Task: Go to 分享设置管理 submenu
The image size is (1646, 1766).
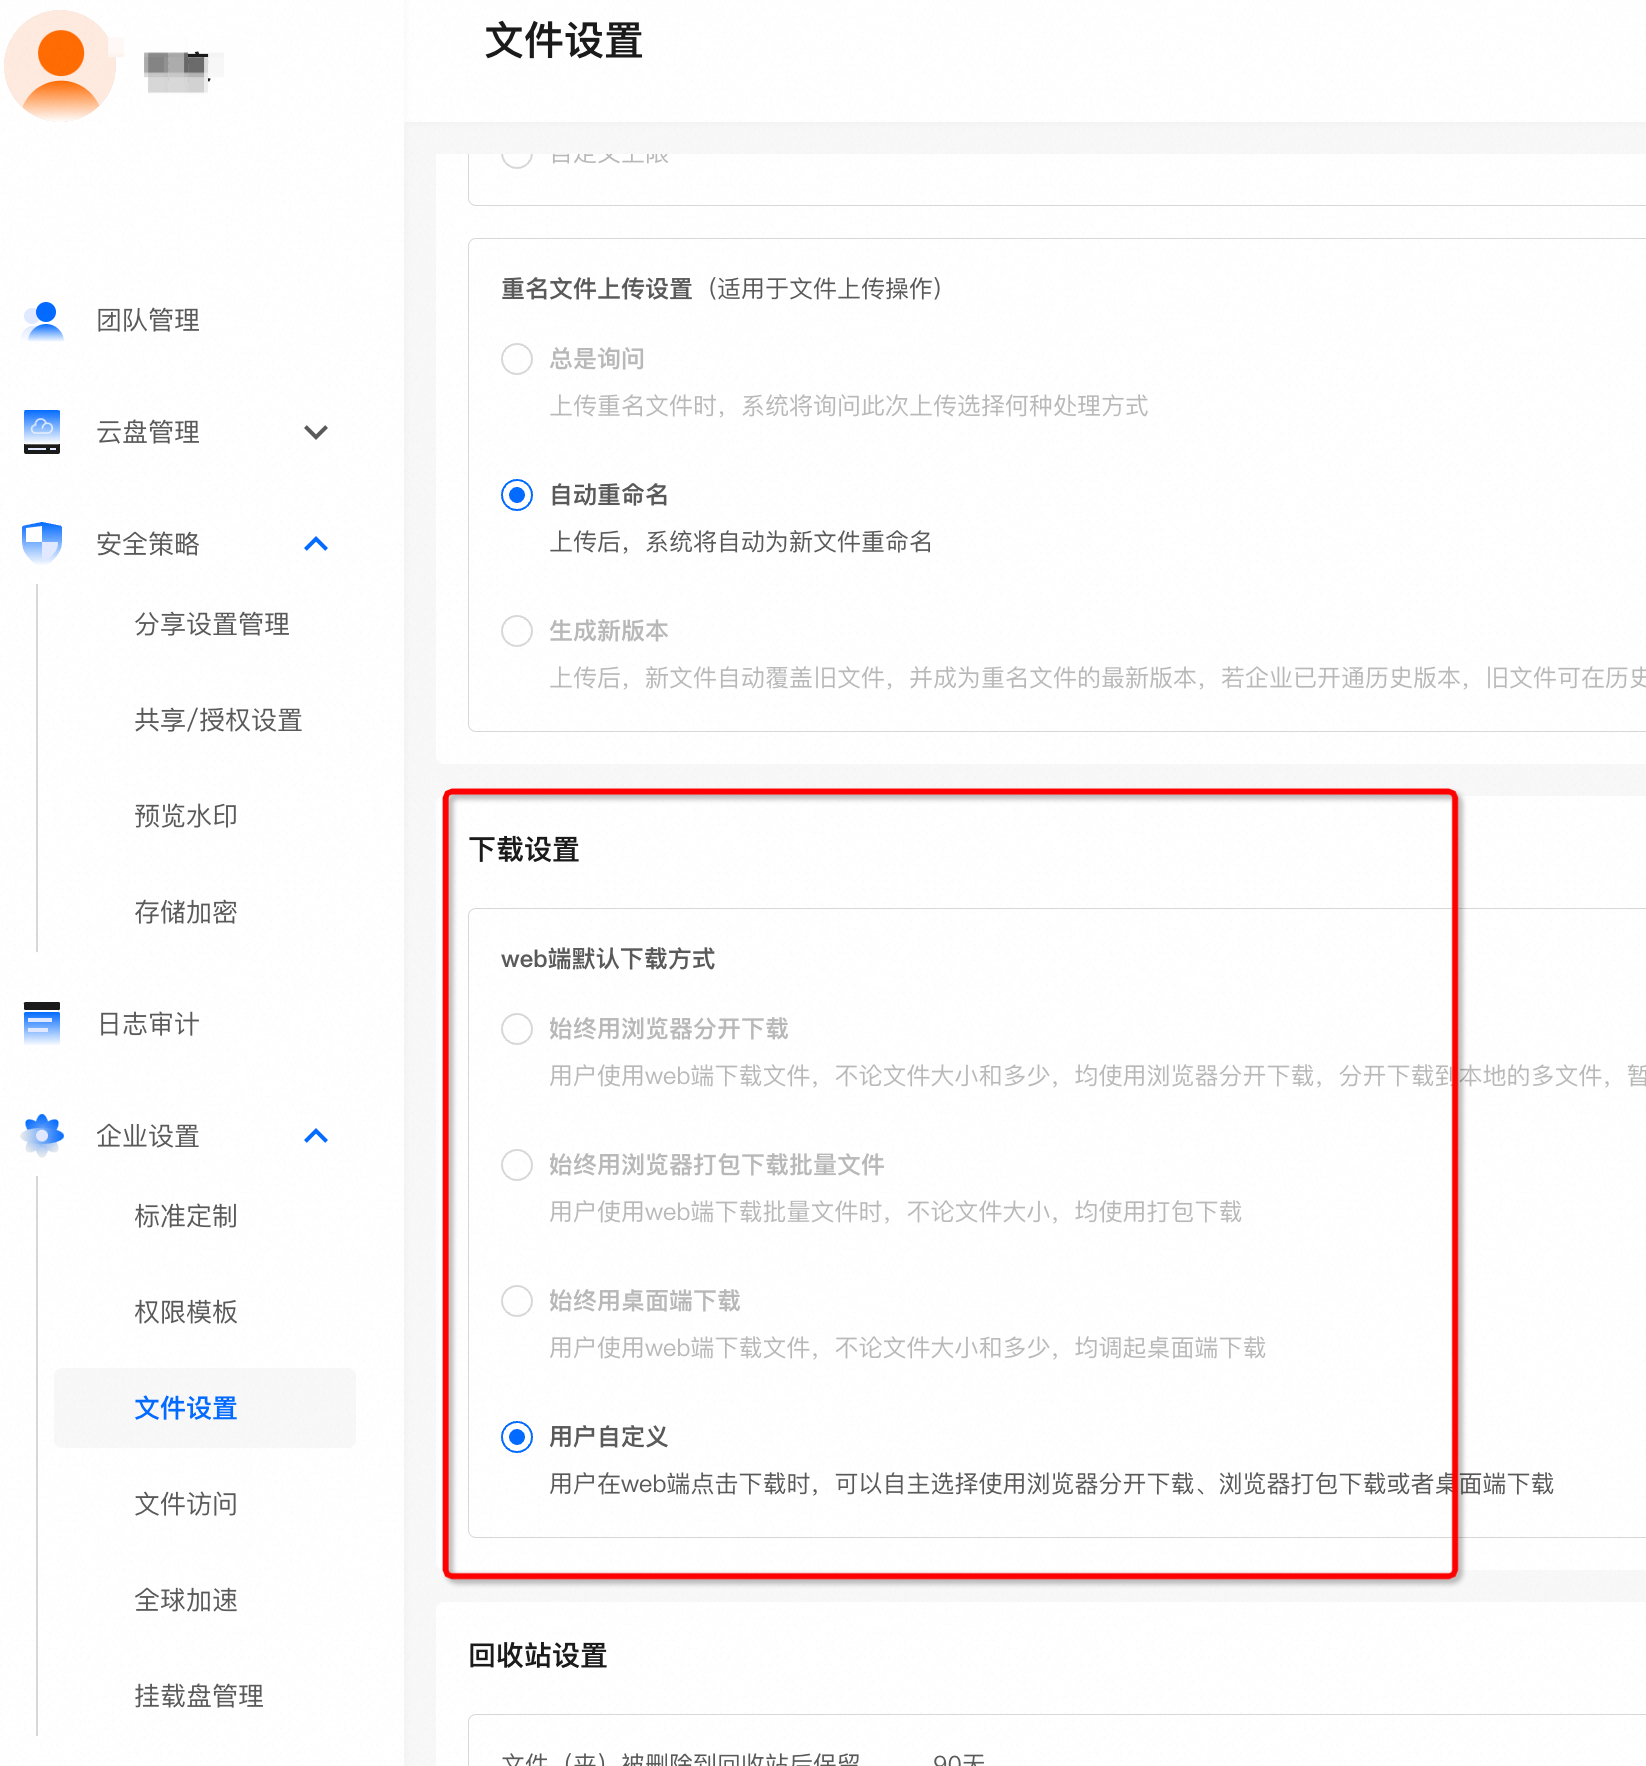Action: [212, 624]
